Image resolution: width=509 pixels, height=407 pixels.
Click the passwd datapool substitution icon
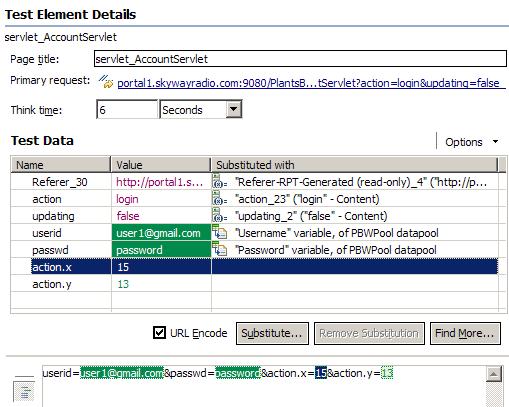219,249
